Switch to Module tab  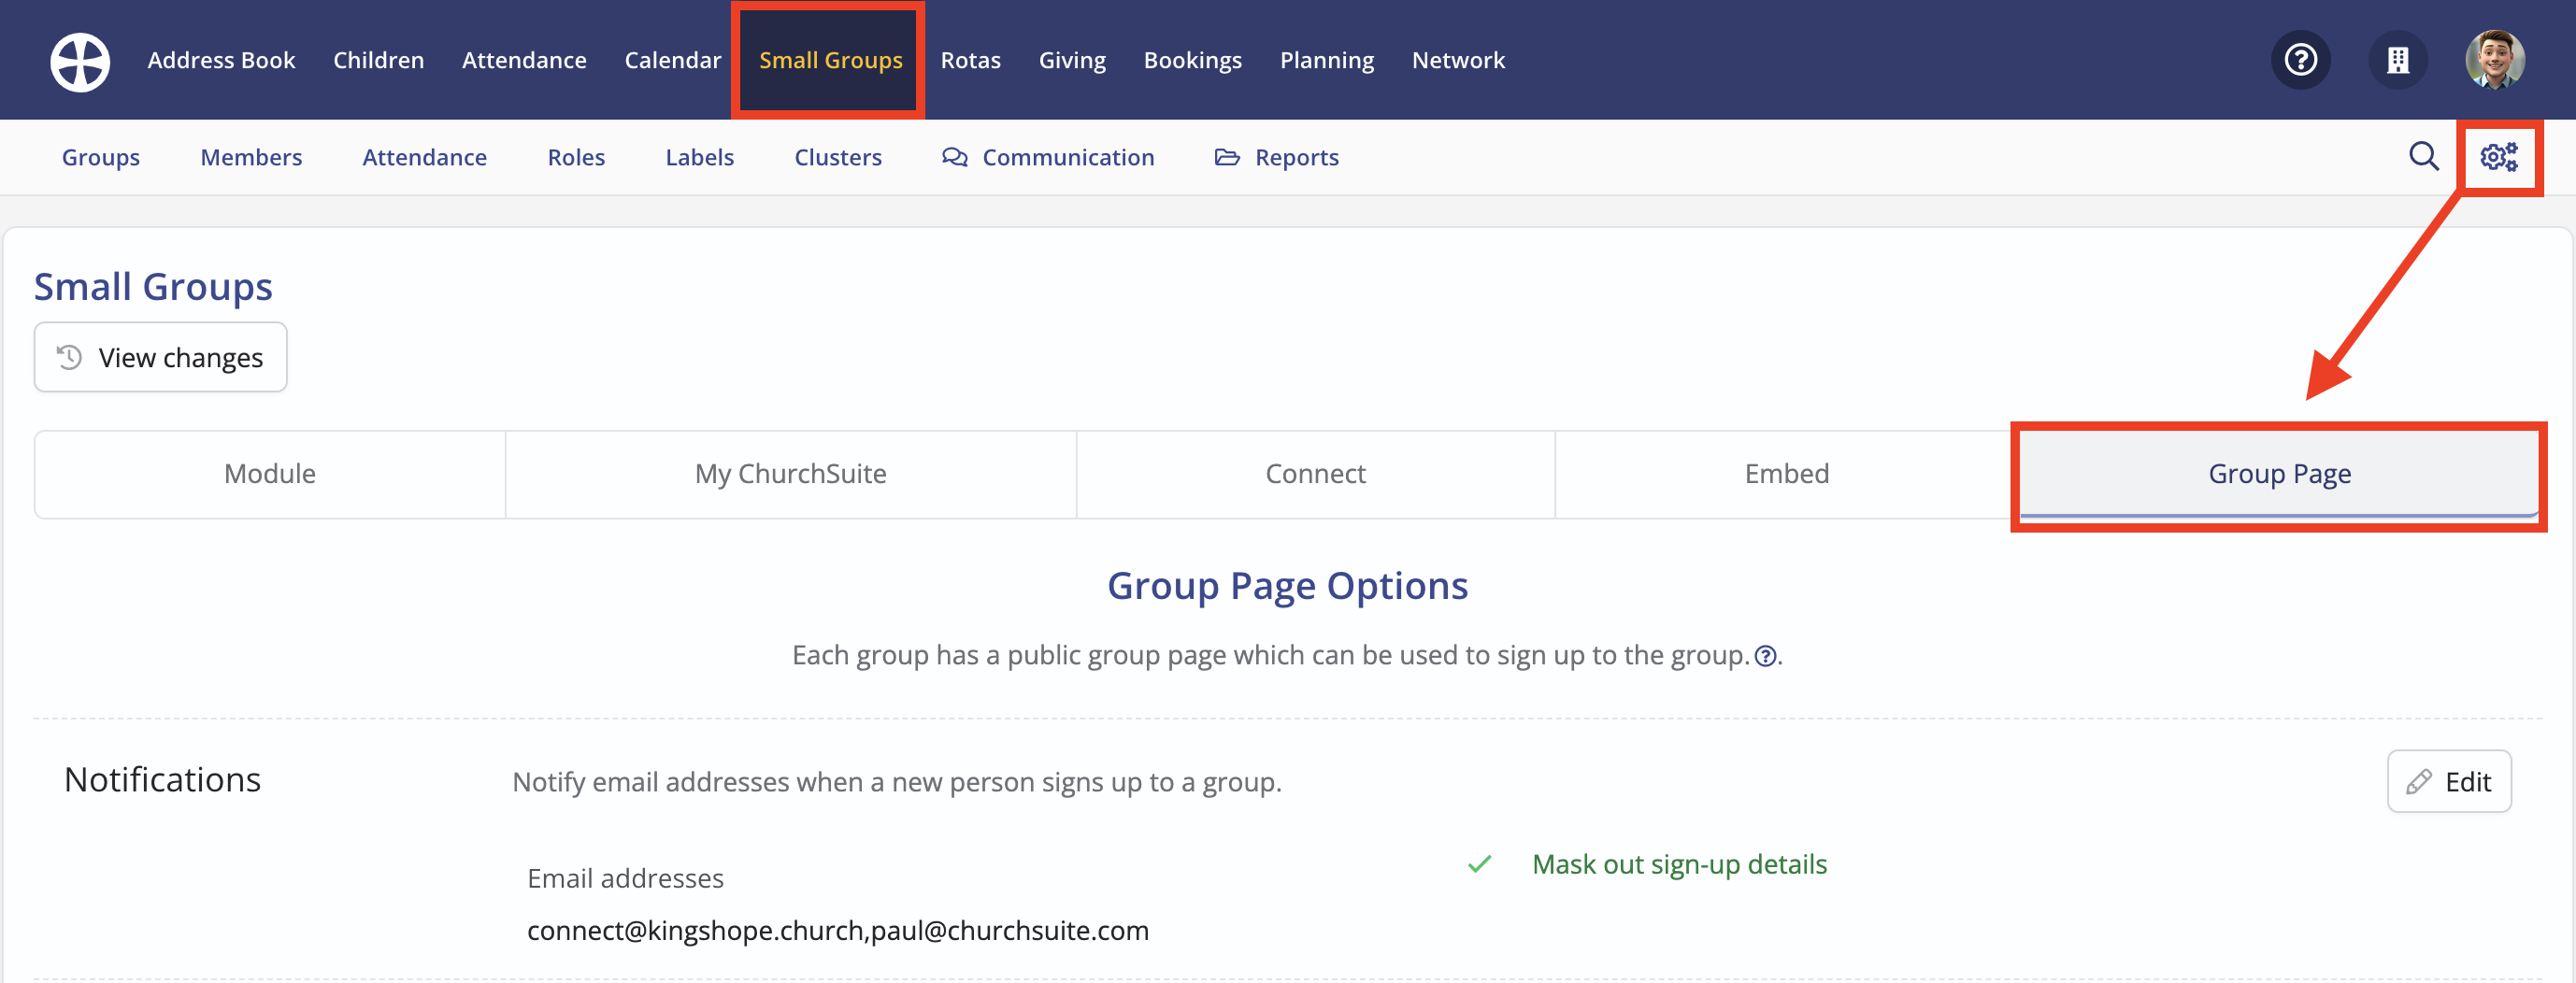click(270, 474)
